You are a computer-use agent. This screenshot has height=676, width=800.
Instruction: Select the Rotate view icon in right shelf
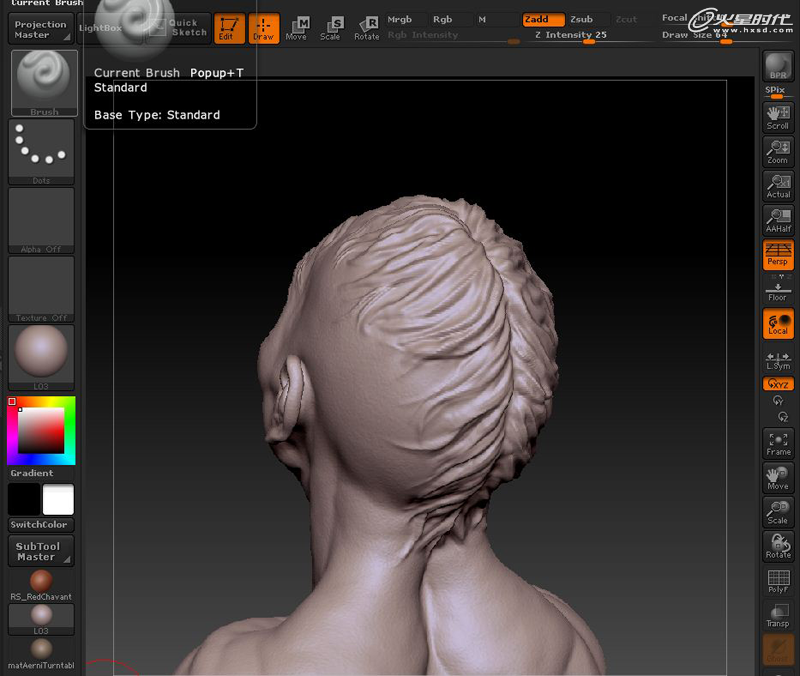(x=778, y=546)
